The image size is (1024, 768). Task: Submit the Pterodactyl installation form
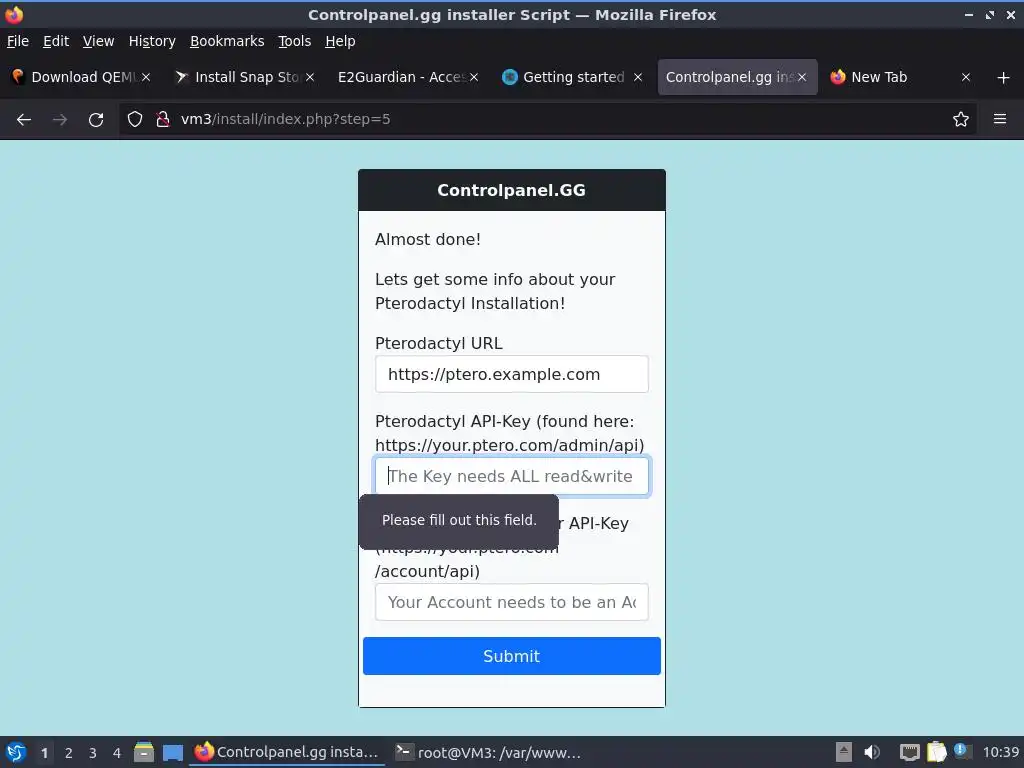[511, 656]
